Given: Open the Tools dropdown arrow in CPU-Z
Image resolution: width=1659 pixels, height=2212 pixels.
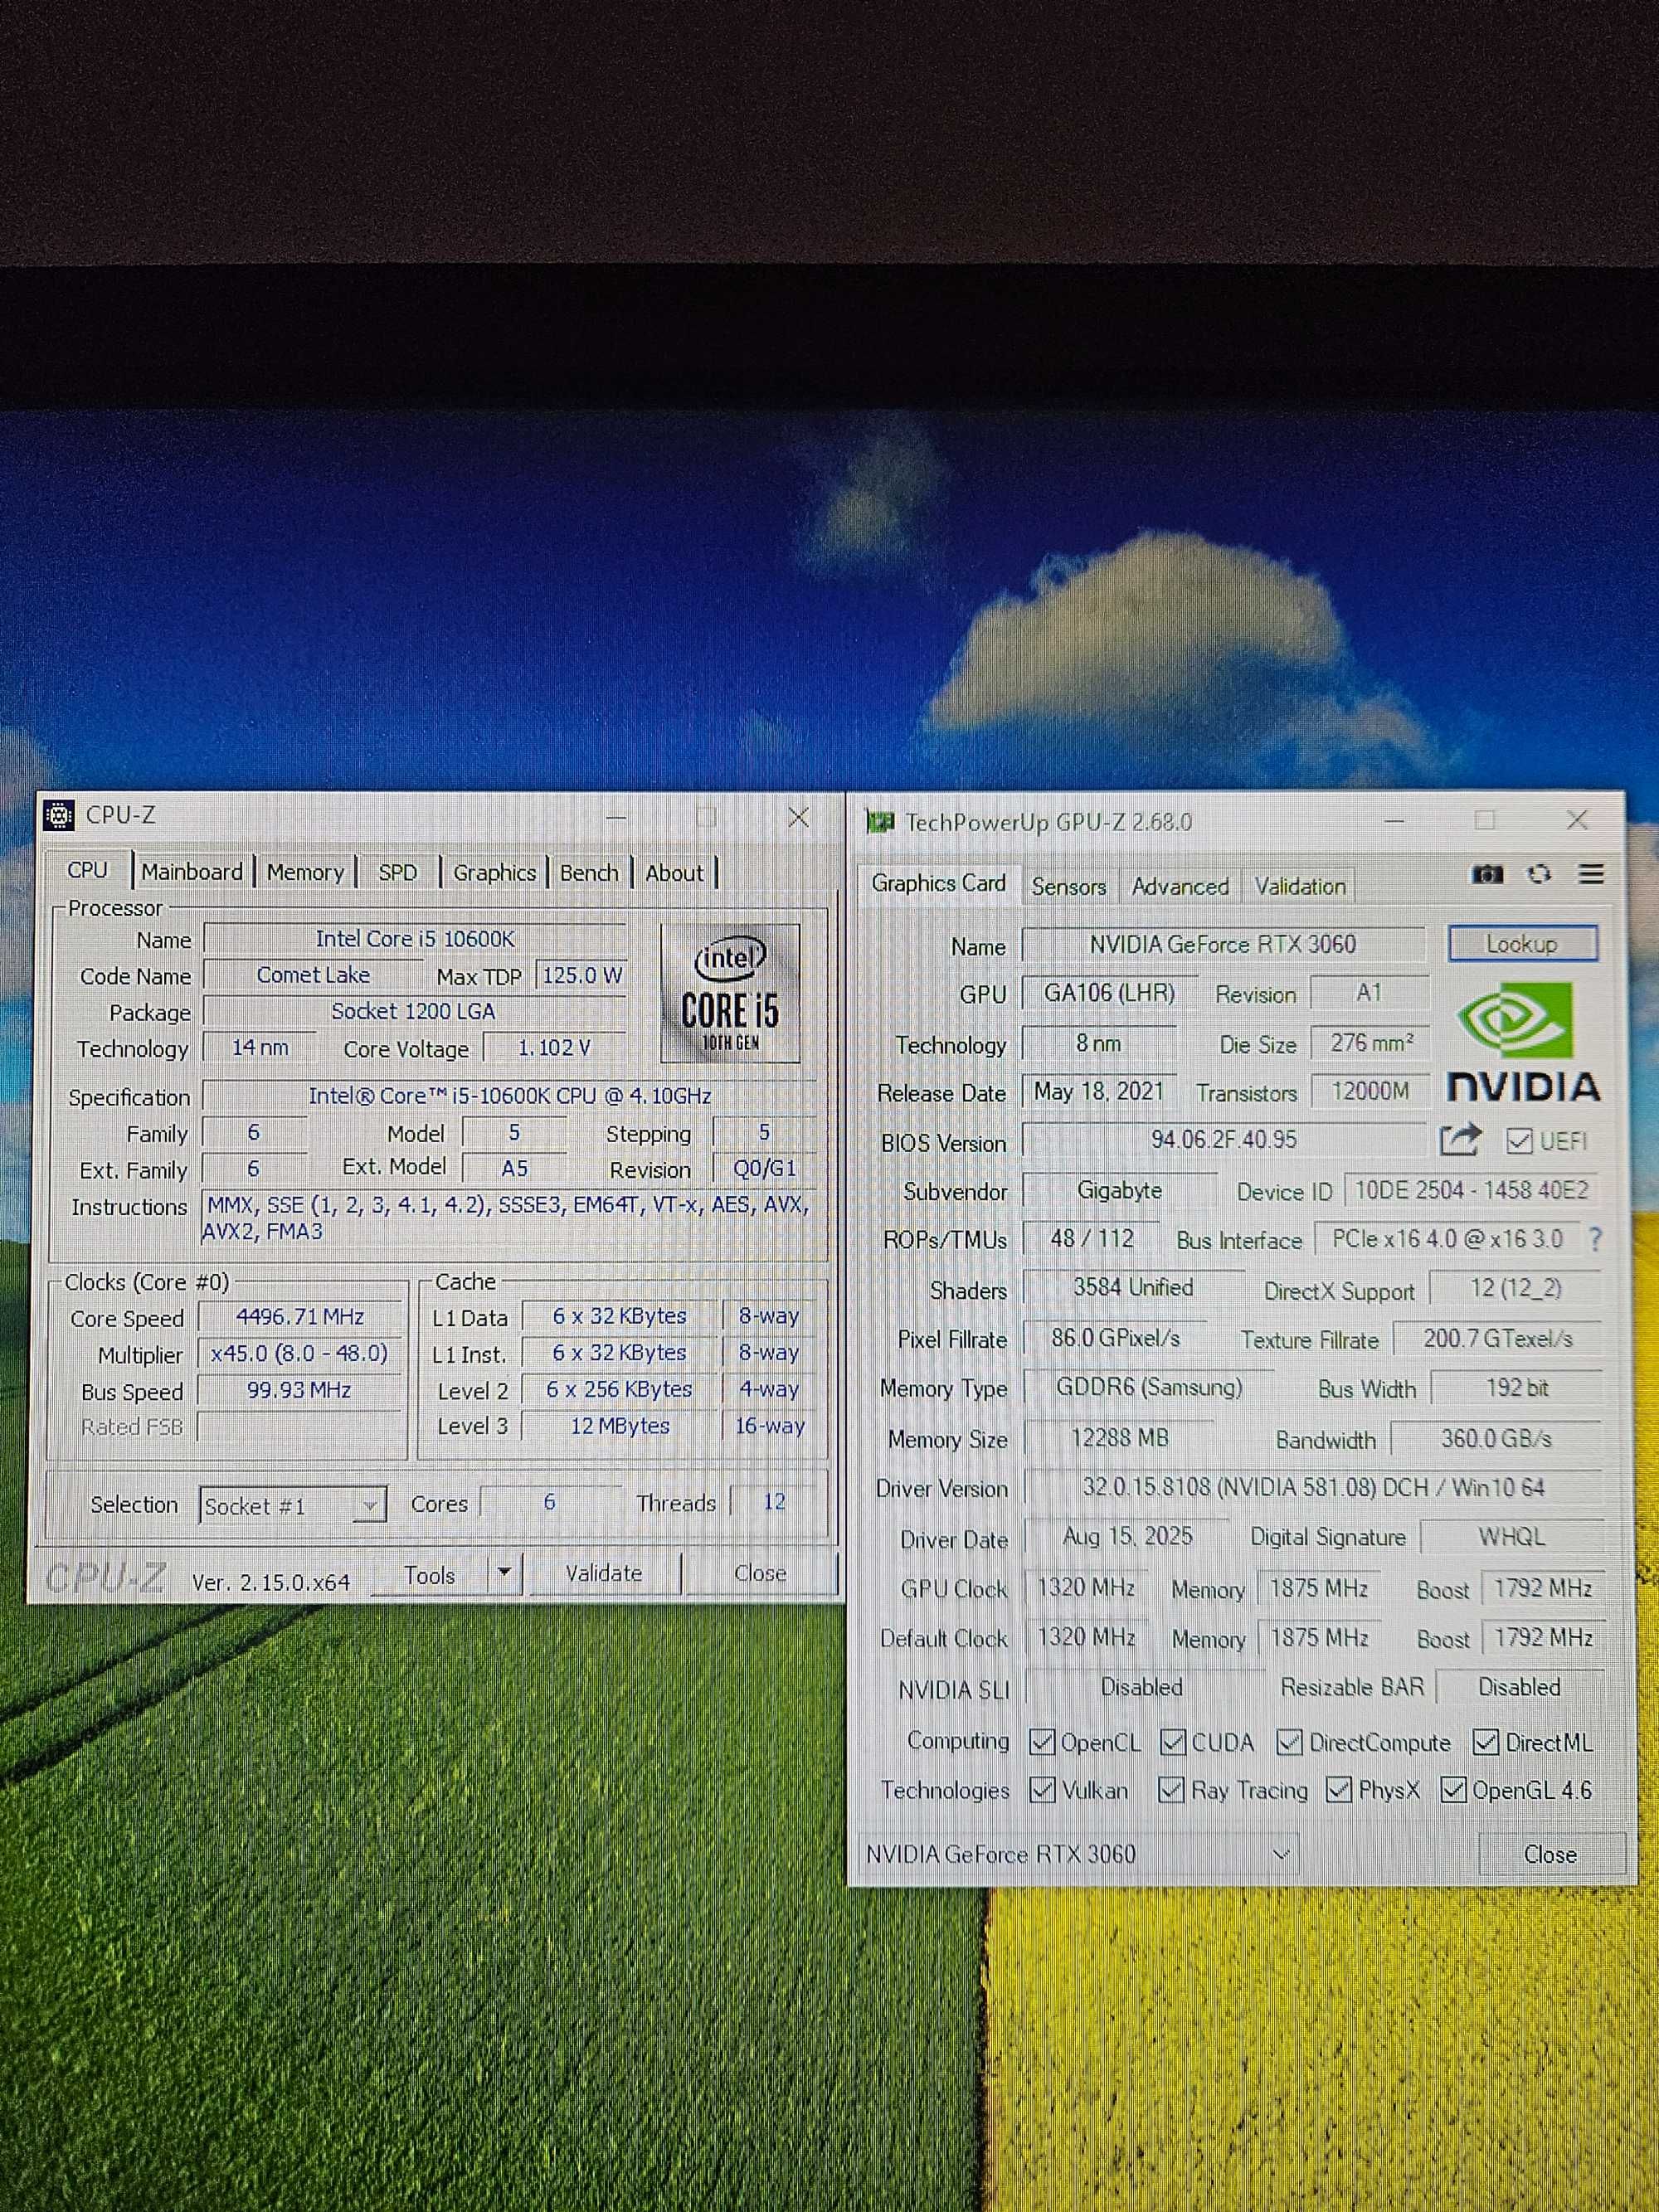Looking at the screenshot, I should 504,1573.
